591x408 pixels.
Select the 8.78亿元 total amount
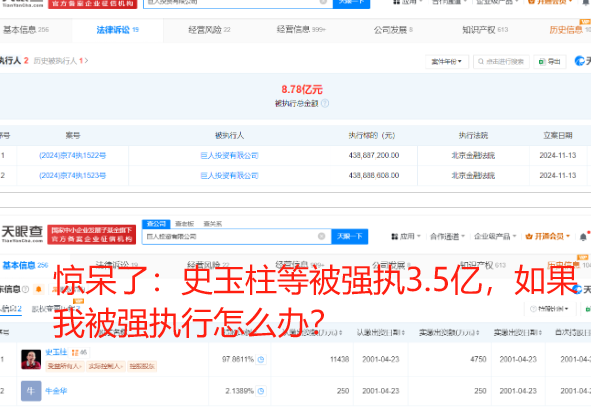[x=302, y=90]
